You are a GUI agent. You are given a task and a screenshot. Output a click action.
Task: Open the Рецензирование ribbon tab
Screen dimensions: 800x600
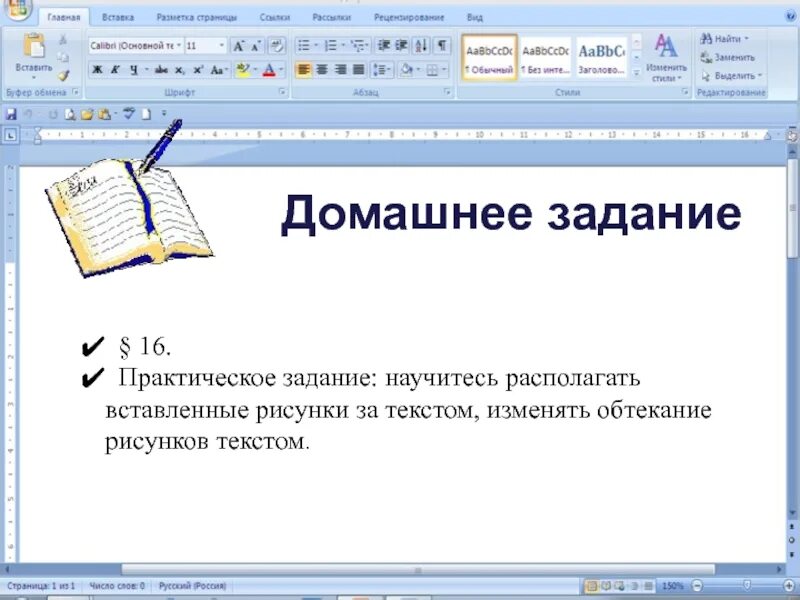coord(409,17)
